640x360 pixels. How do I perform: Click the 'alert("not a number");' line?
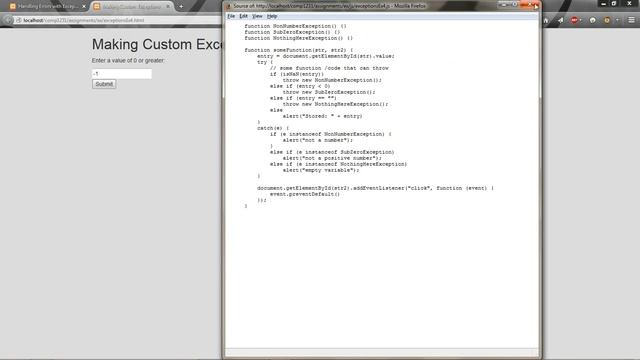(x=318, y=140)
